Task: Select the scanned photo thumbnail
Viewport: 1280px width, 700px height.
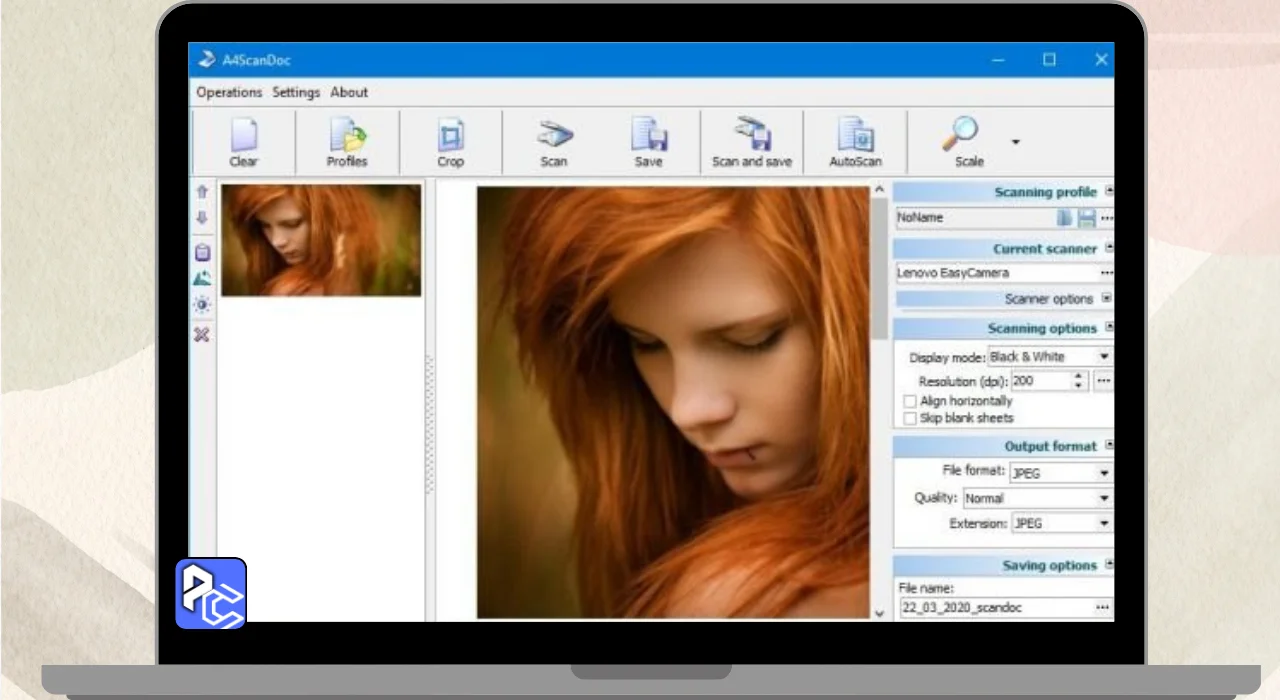Action: click(x=321, y=240)
